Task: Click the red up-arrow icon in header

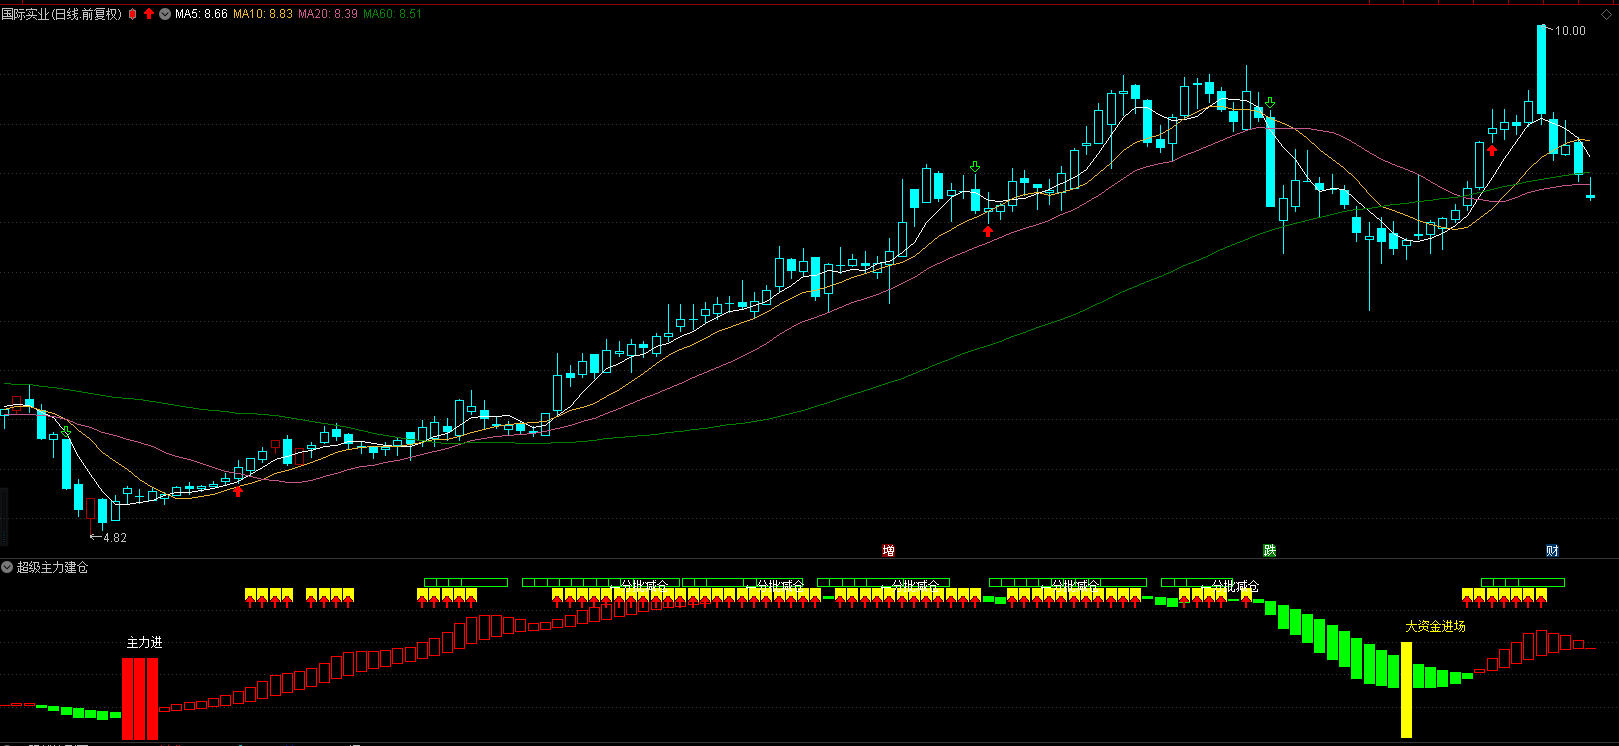Action: coord(149,14)
